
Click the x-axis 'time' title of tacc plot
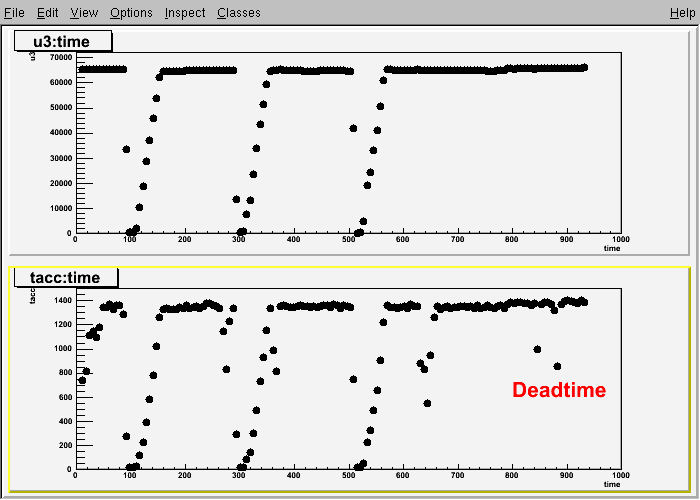tap(612, 484)
